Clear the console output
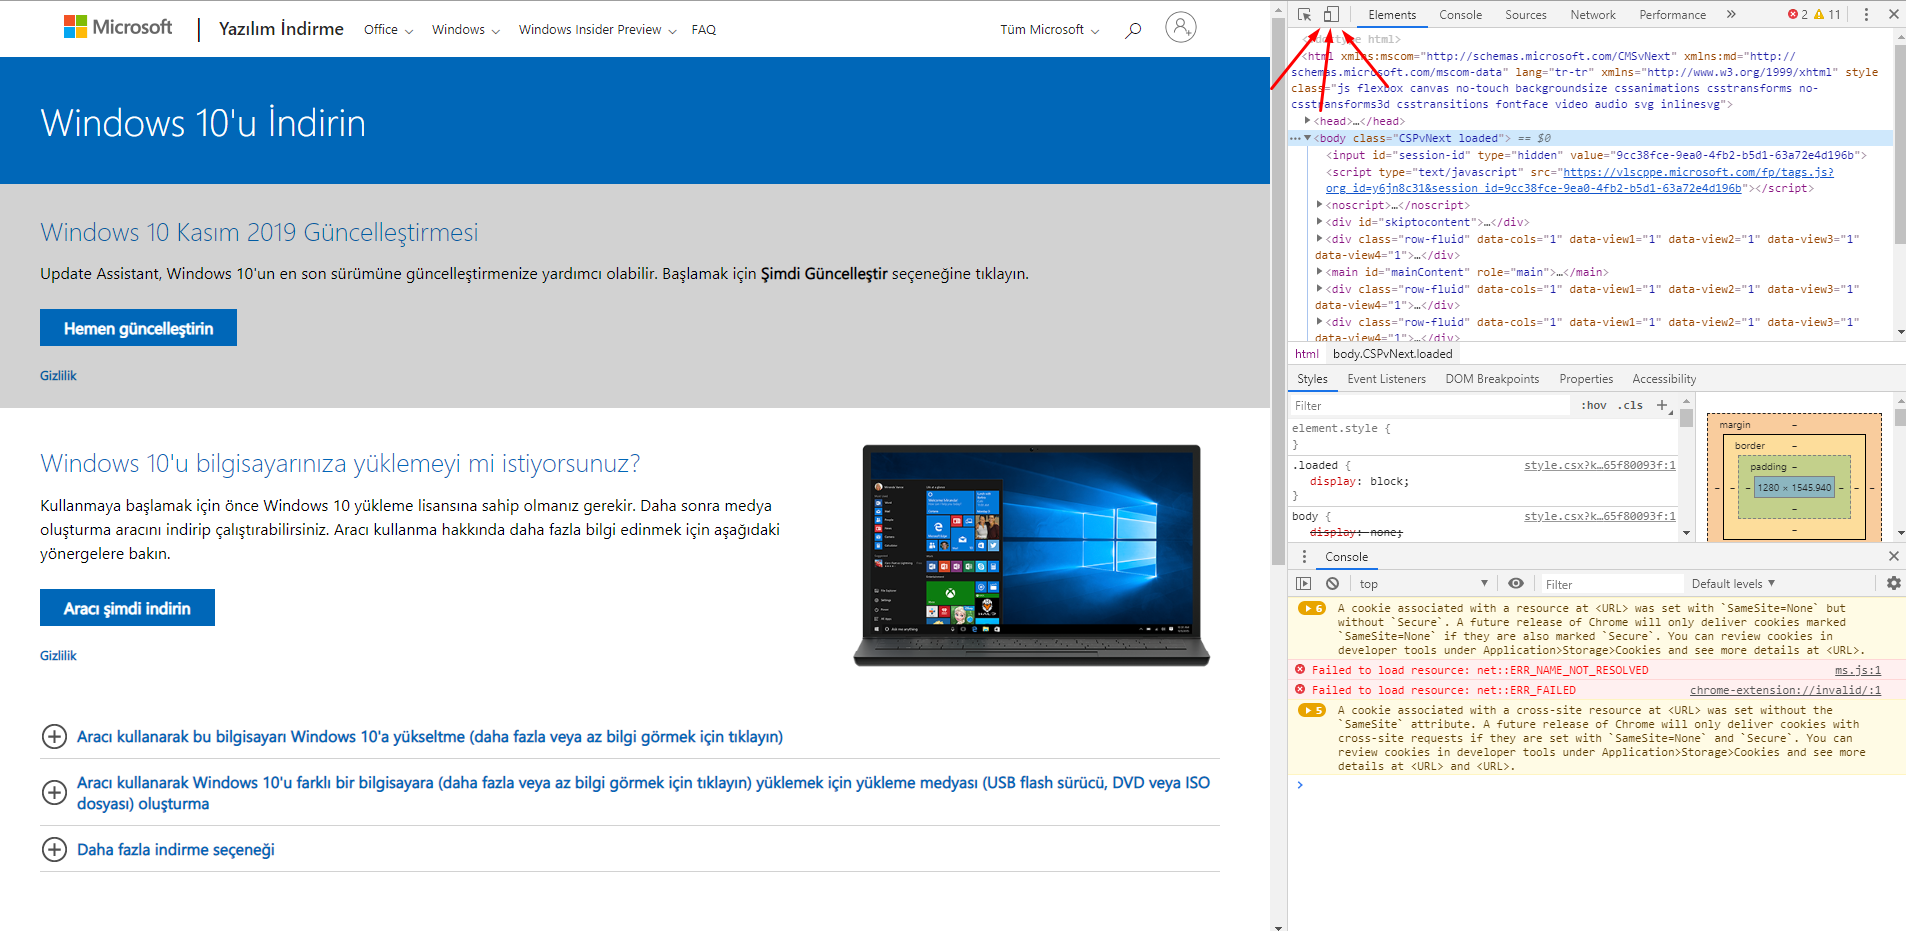 click(1332, 583)
